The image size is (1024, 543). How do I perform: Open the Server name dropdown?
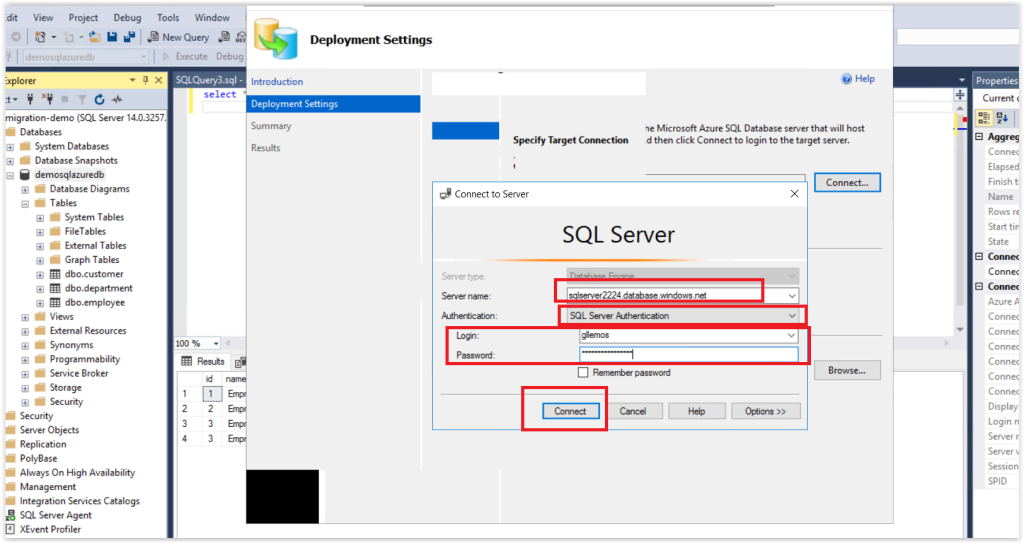(792, 296)
